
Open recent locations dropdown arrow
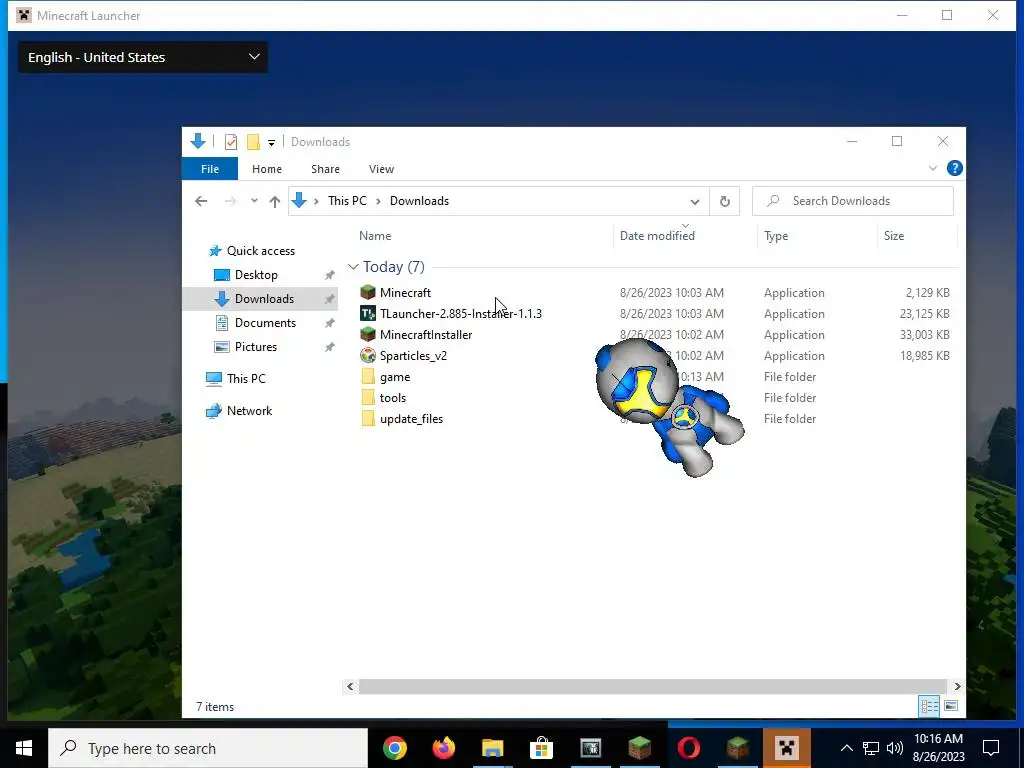click(x=254, y=201)
